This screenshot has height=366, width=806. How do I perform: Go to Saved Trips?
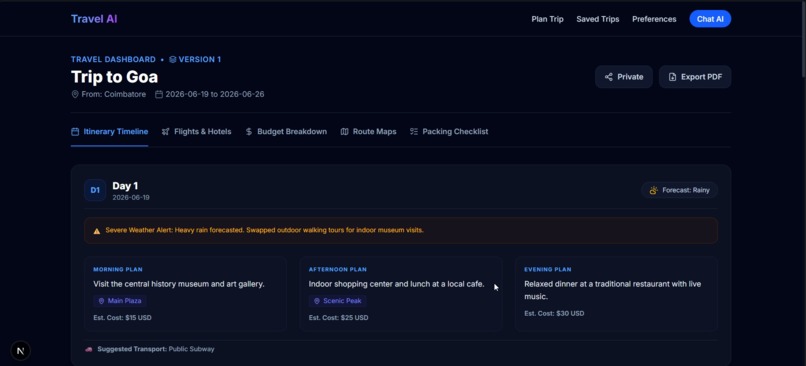point(597,19)
